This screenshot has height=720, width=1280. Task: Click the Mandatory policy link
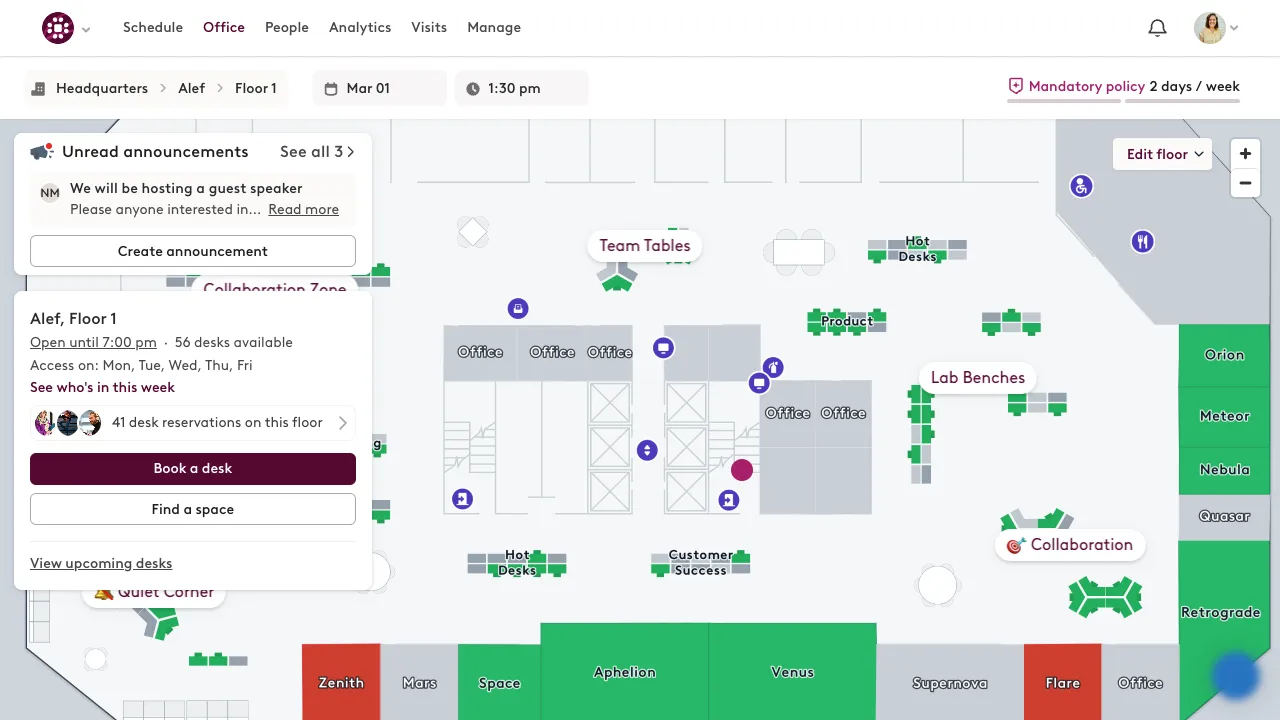click(x=1087, y=86)
